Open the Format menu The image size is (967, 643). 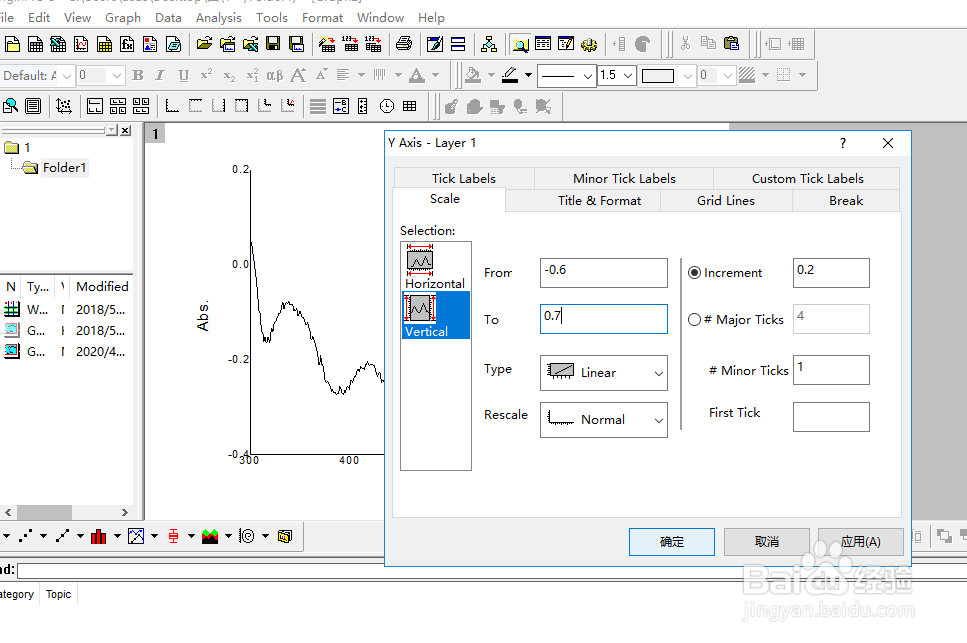[322, 18]
